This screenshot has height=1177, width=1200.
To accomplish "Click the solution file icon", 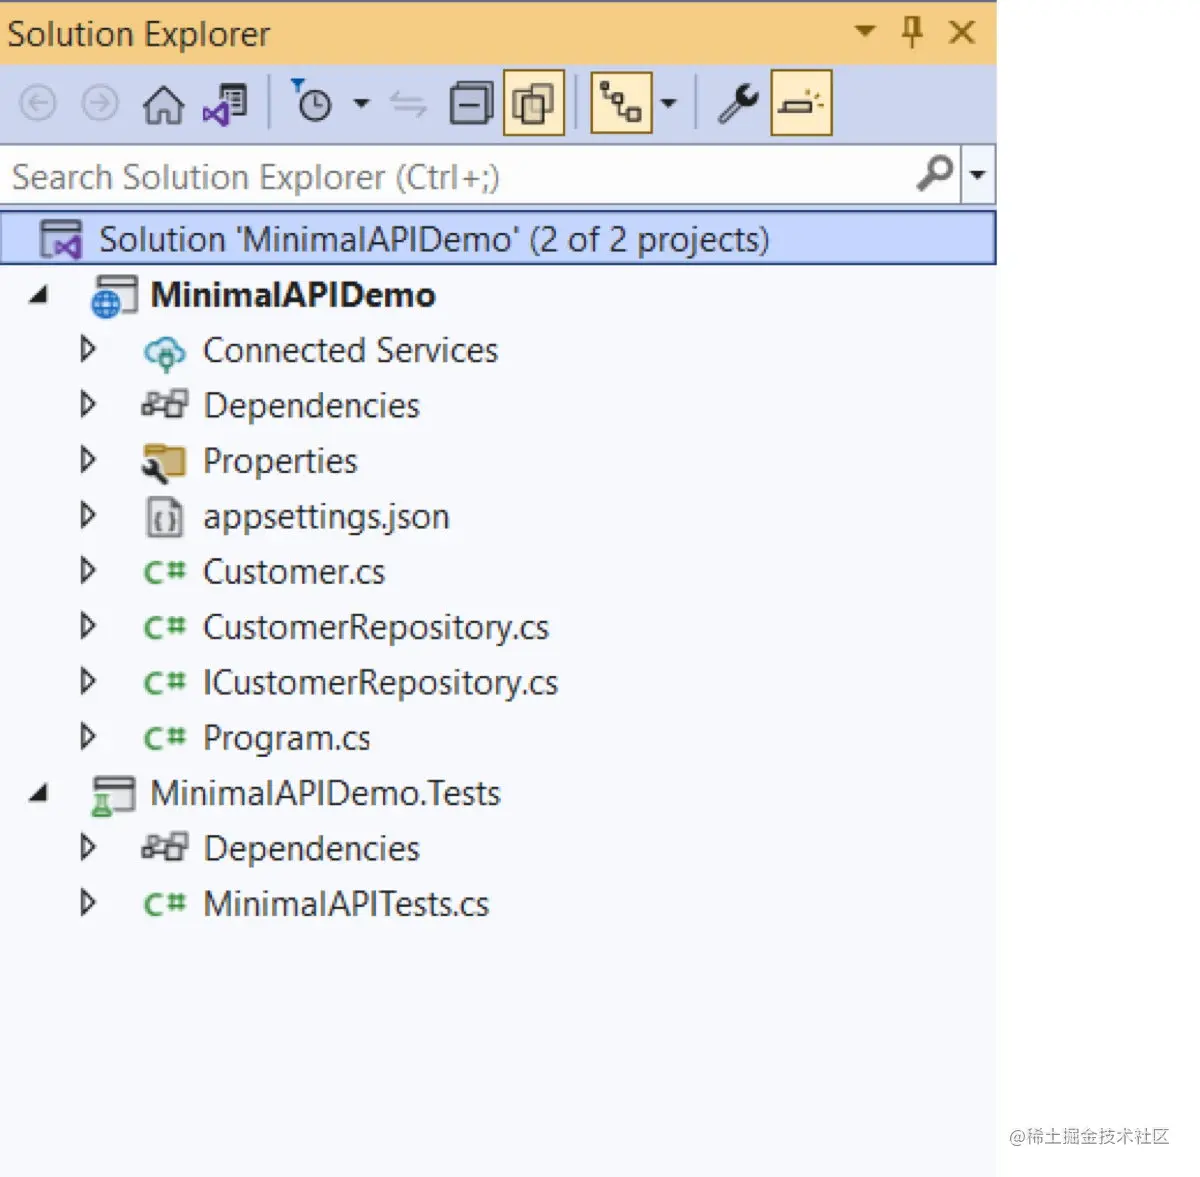I will 60,240.
